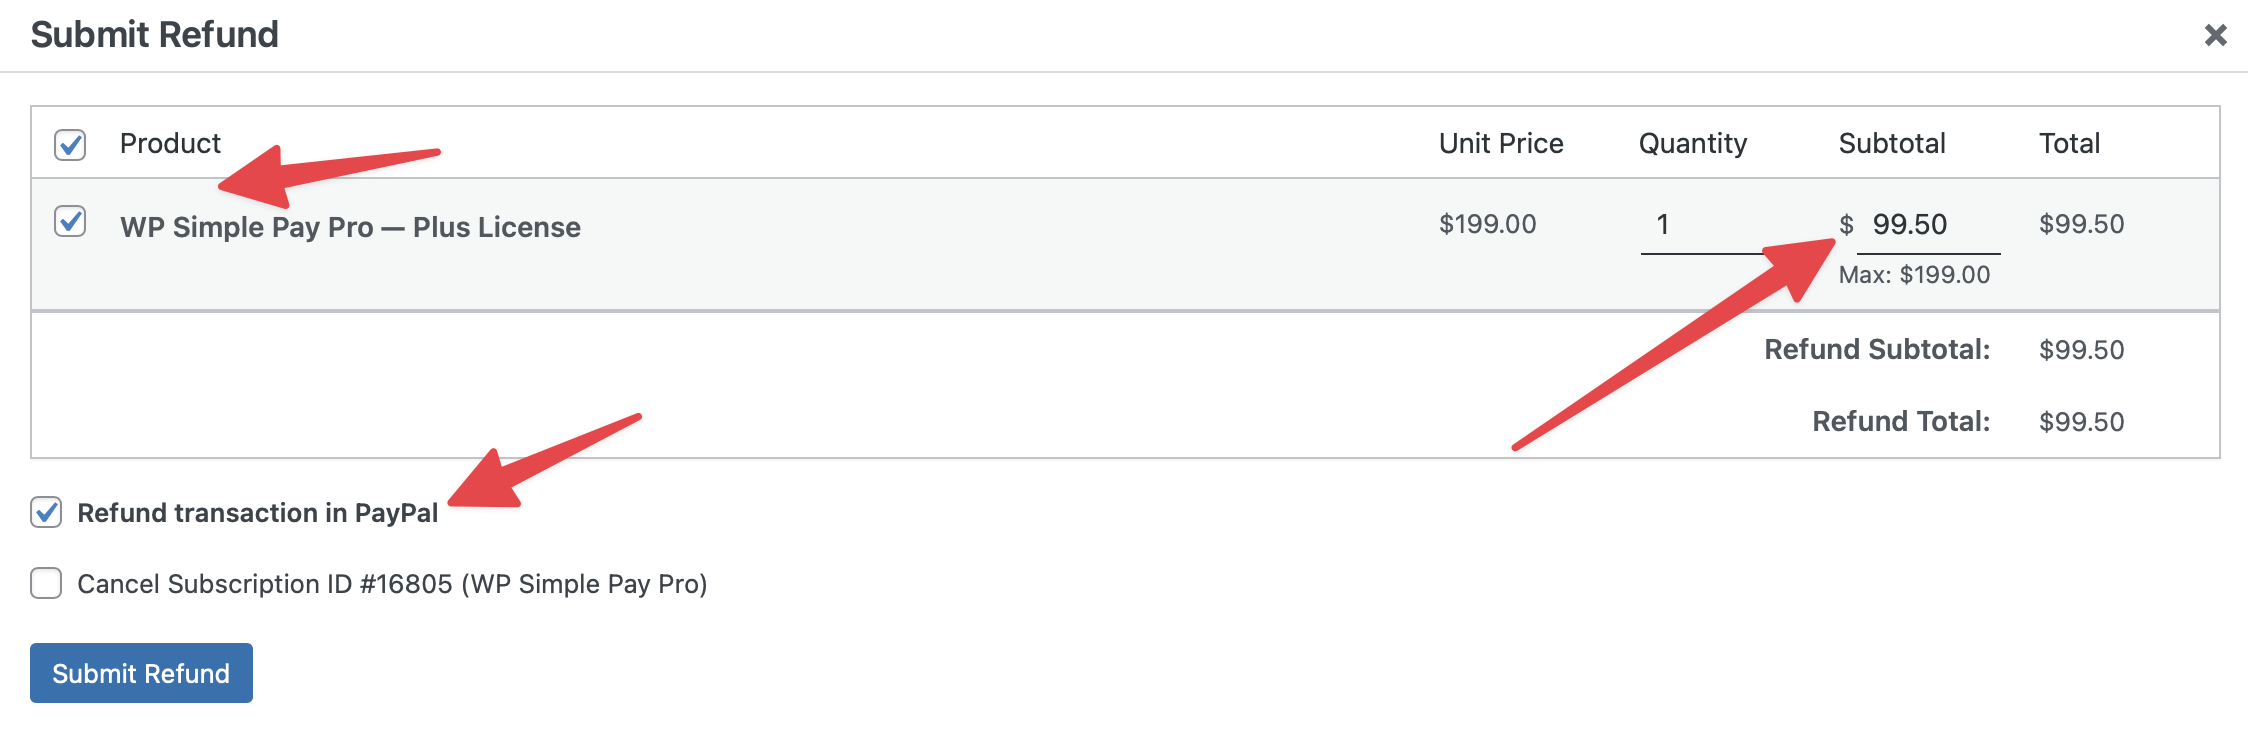Click the Product column header
The height and width of the screenshot is (734, 2248).
(x=170, y=144)
